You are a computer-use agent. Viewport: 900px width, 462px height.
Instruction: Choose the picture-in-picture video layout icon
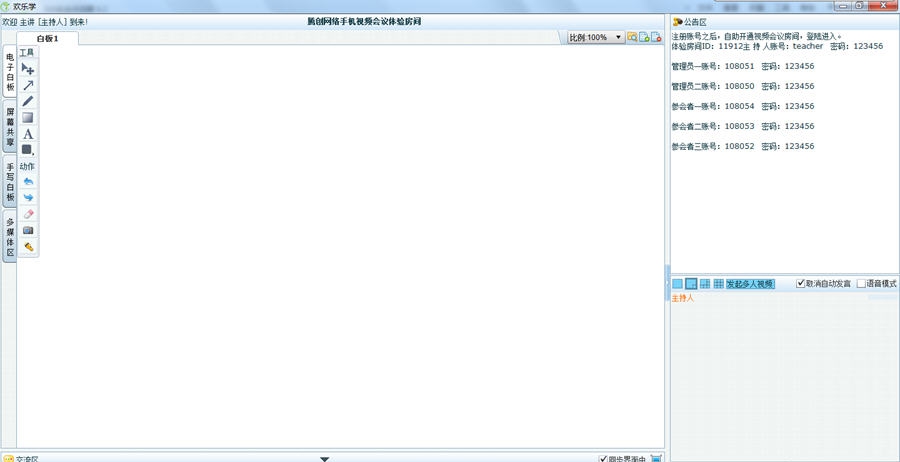coord(692,284)
